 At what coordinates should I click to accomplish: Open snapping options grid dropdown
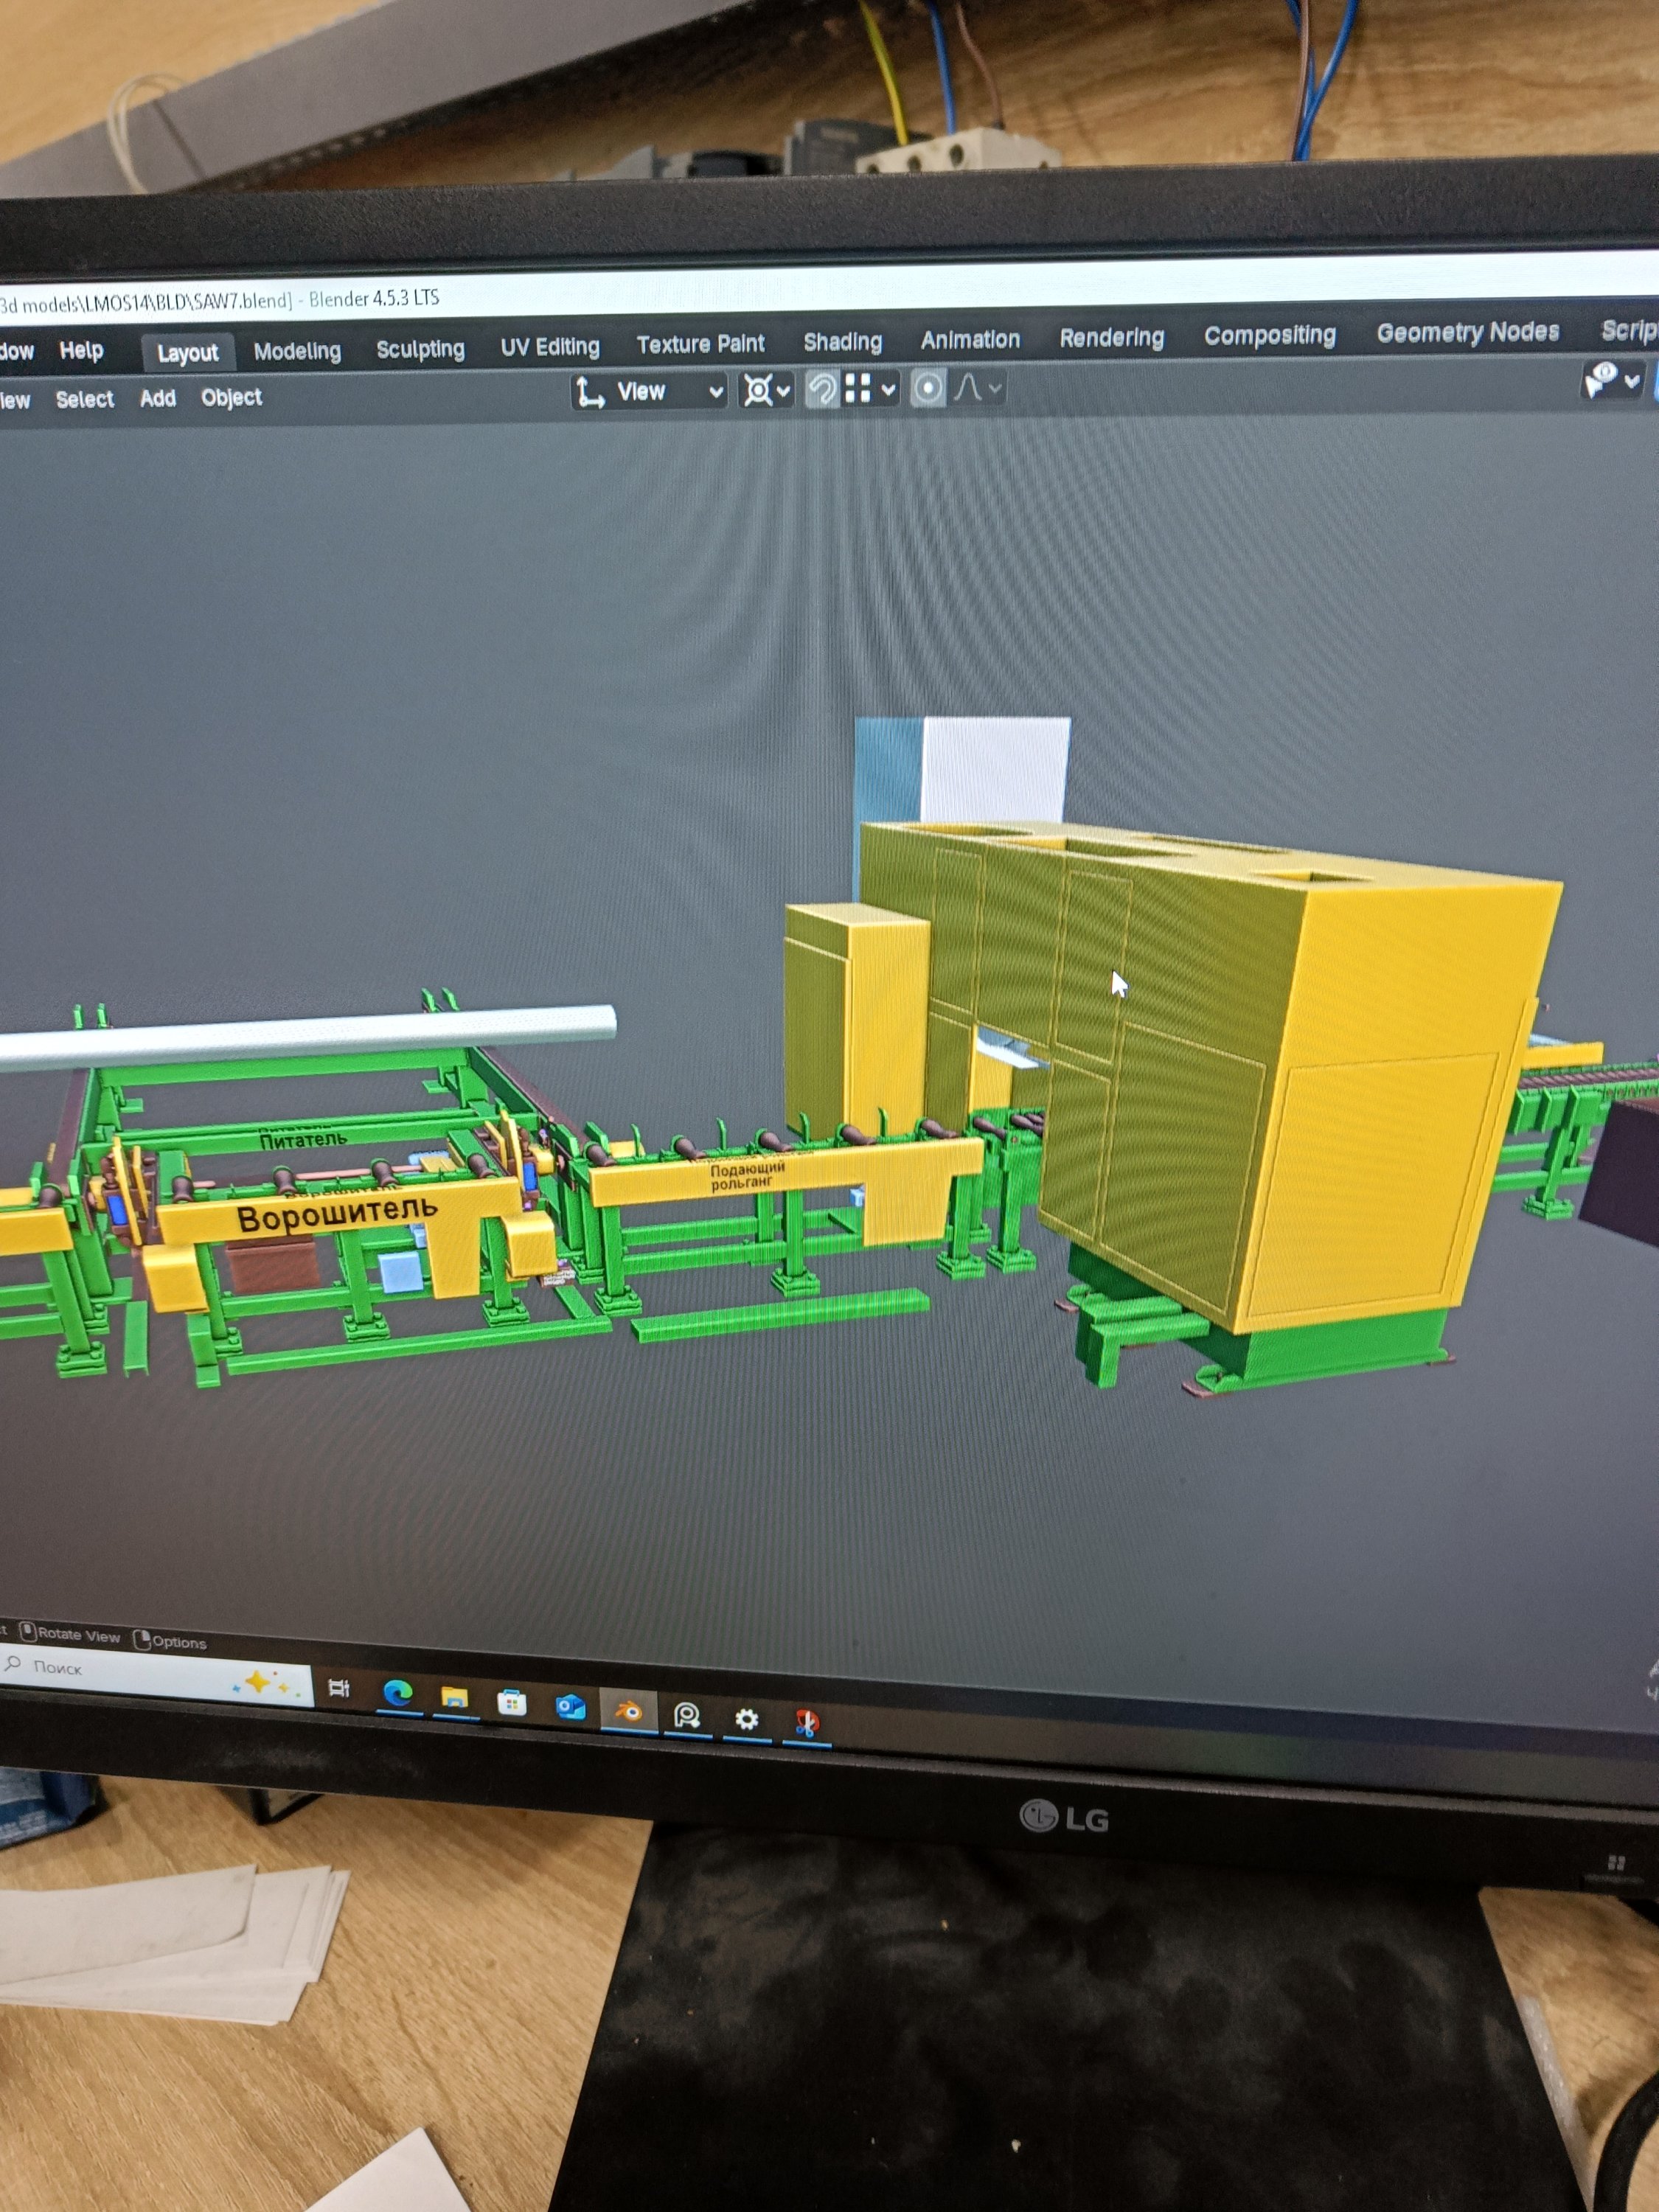pos(870,389)
